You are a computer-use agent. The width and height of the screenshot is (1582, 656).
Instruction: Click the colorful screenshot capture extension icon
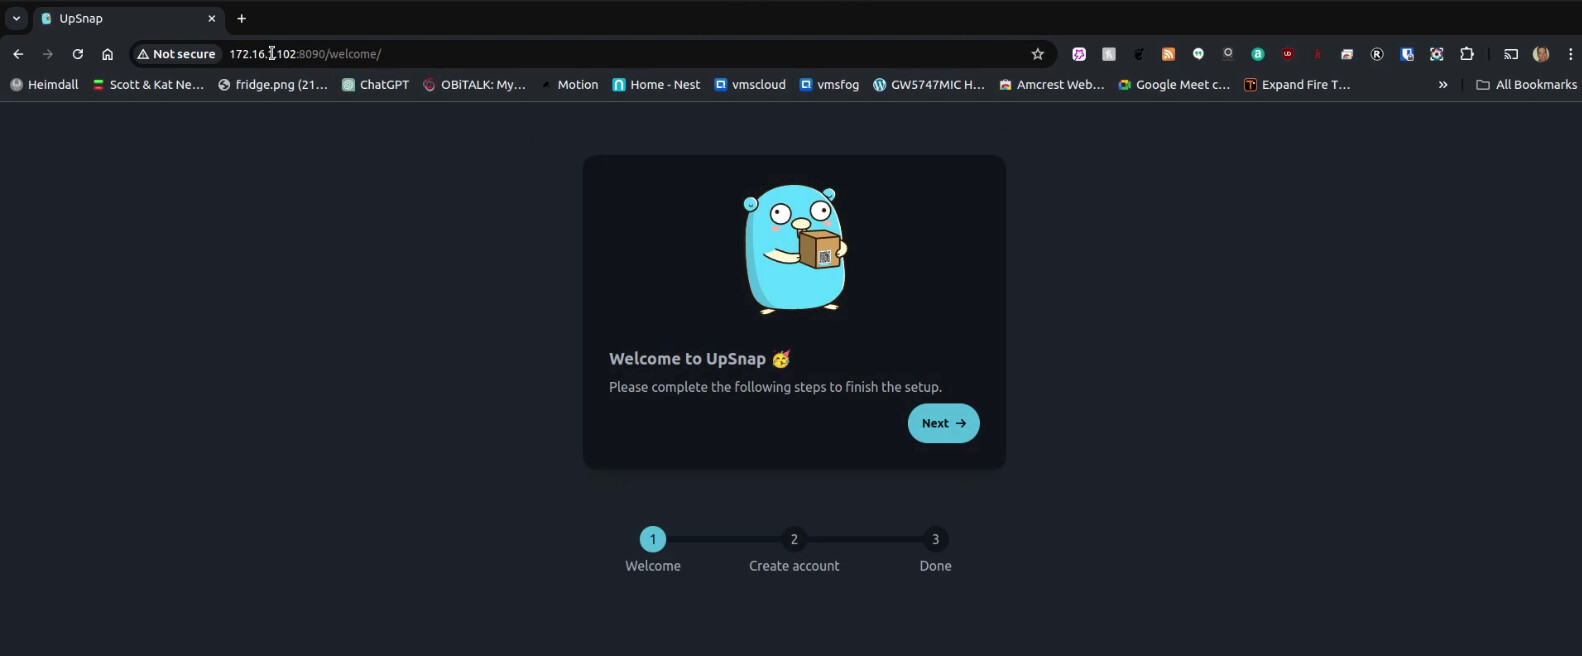point(1437,54)
